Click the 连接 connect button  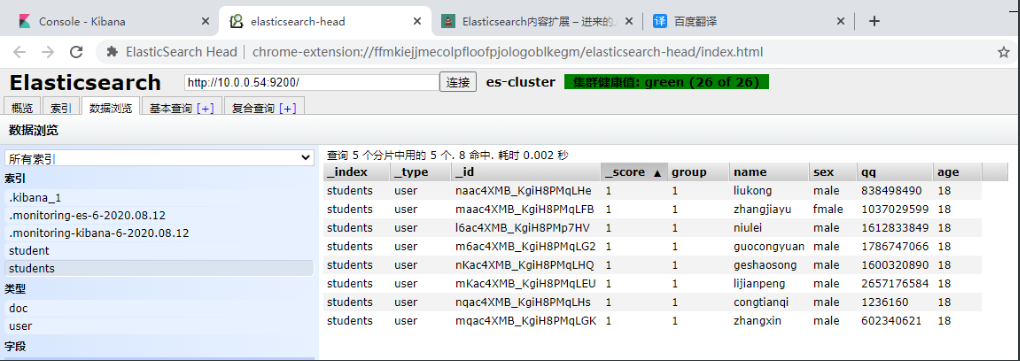coord(458,82)
